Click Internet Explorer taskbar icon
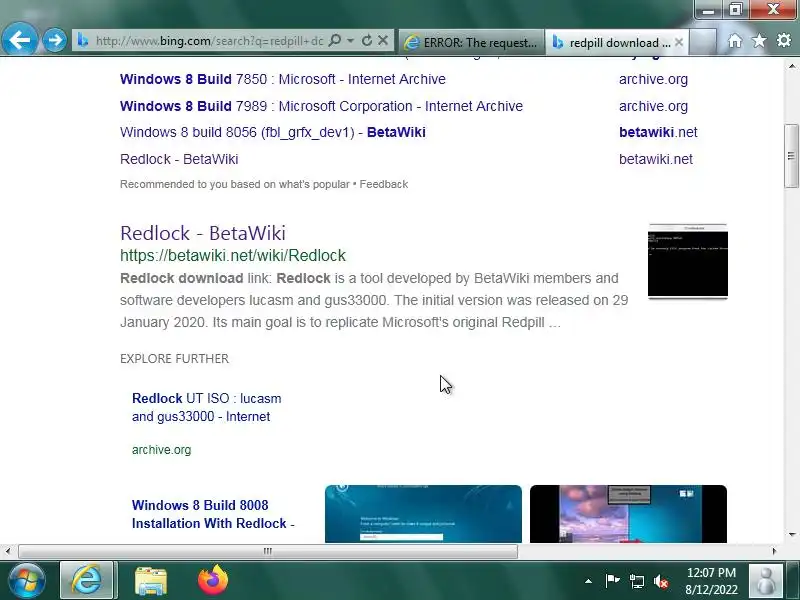The height and width of the screenshot is (600, 800). point(87,581)
